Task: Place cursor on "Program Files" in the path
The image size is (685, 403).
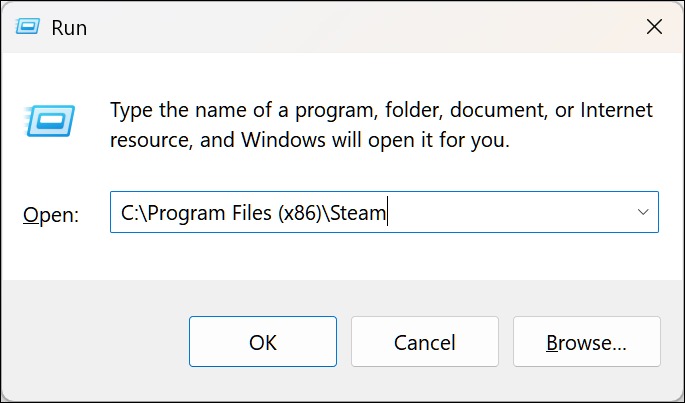Action: coord(210,213)
